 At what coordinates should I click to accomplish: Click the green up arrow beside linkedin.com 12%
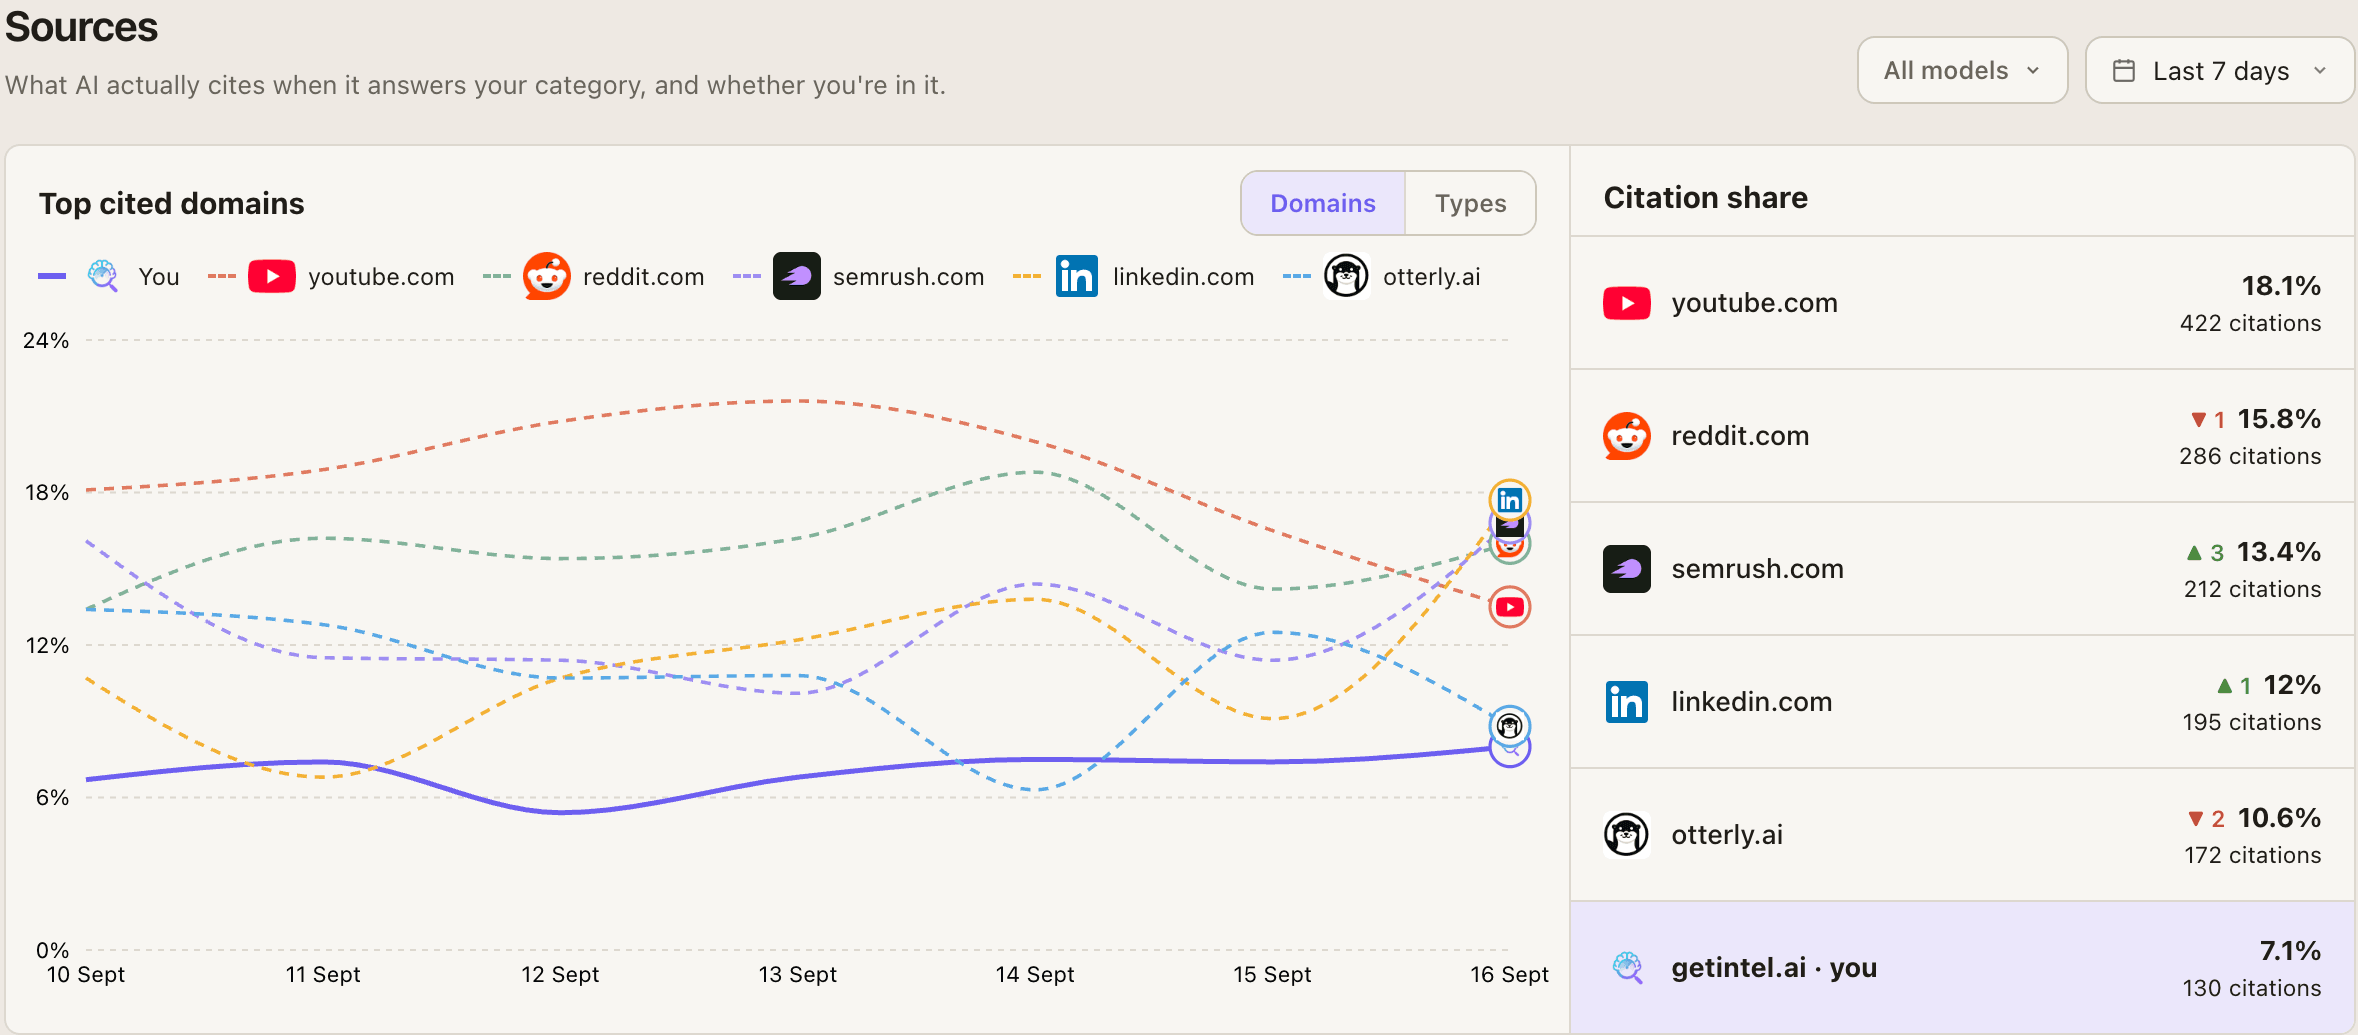(x=2224, y=686)
